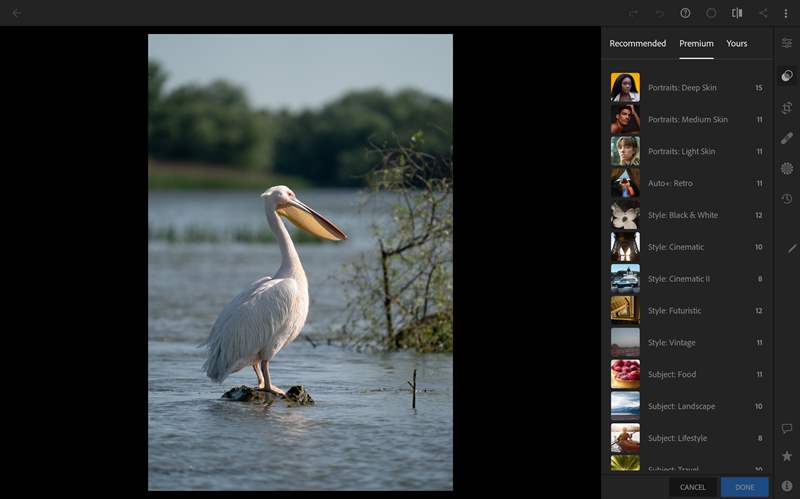Image resolution: width=800 pixels, height=499 pixels.
Task: Click the pelican photo in the preview
Action: coord(300,262)
